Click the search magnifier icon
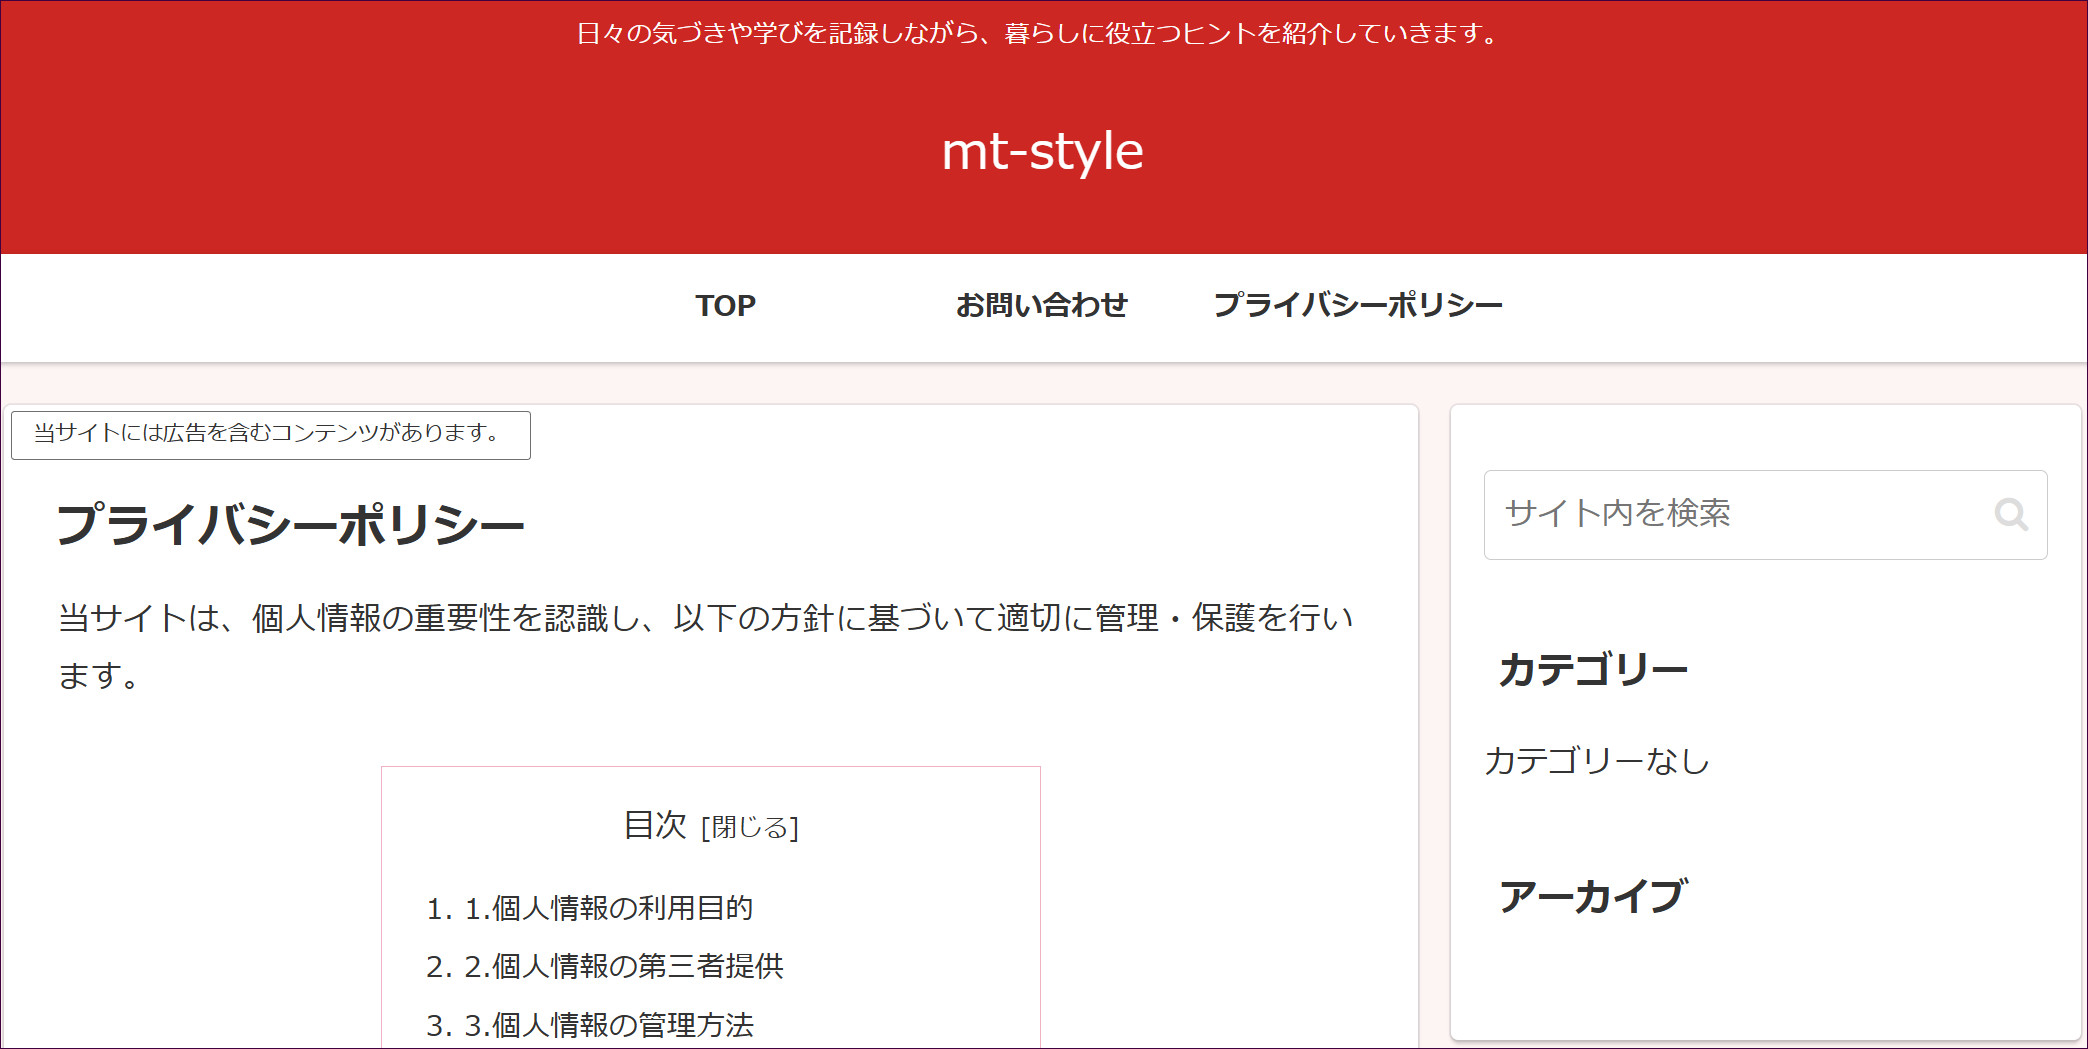The height and width of the screenshot is (1049, 2088). pos(2010,514)
